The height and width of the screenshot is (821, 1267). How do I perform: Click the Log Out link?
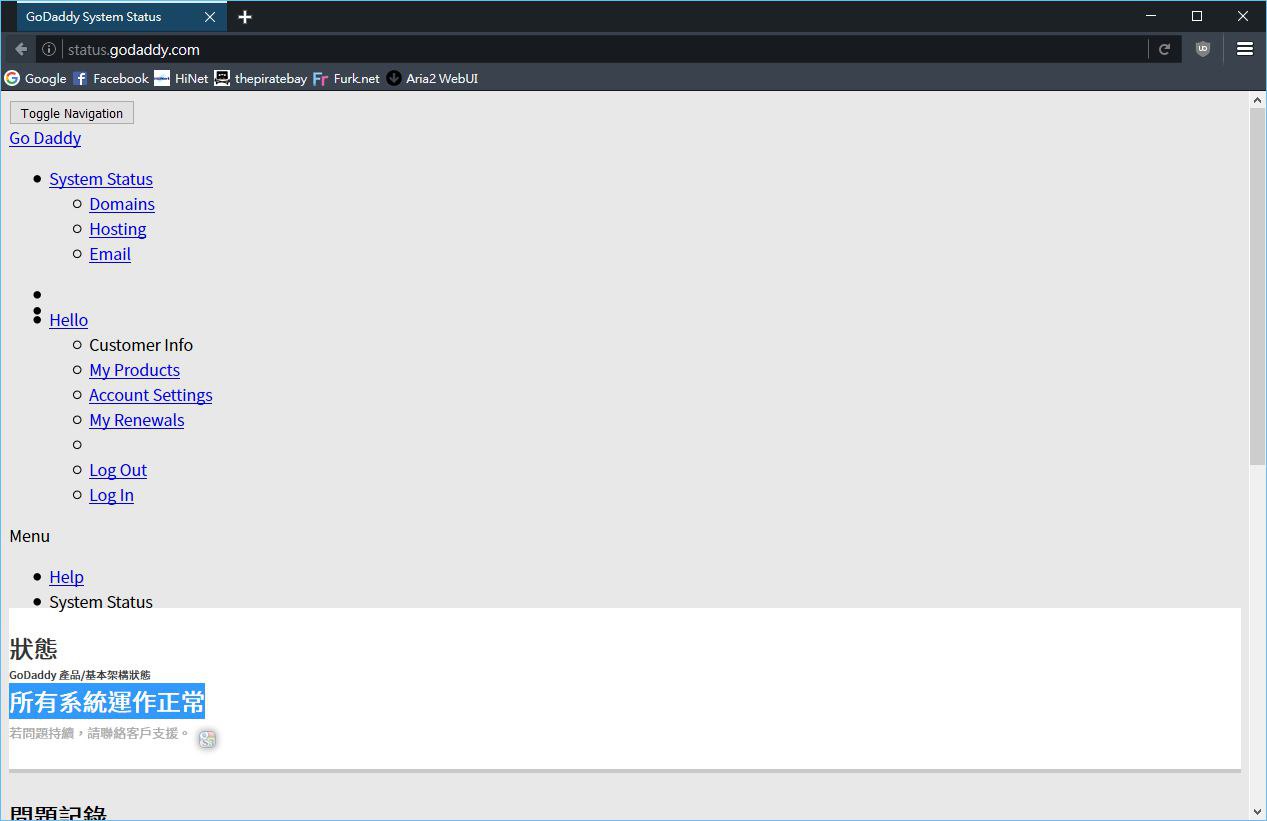(118, 470)
